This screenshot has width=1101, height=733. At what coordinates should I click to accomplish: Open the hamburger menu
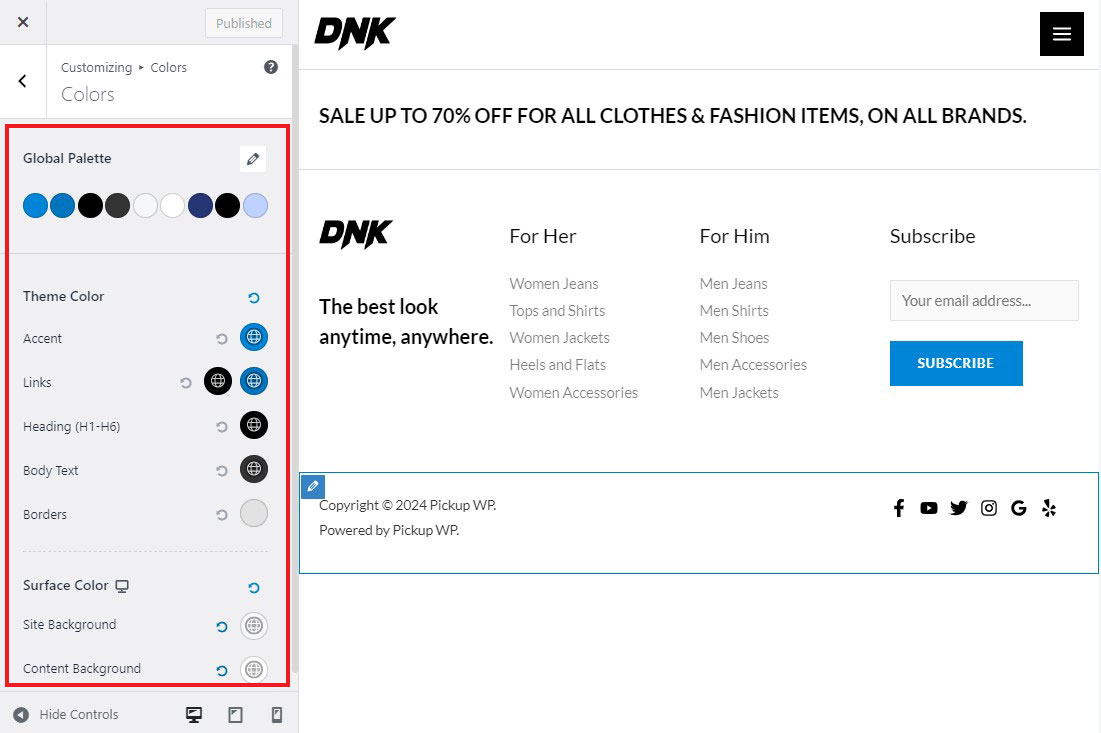pyautogui.click(x=1062, y=34)
